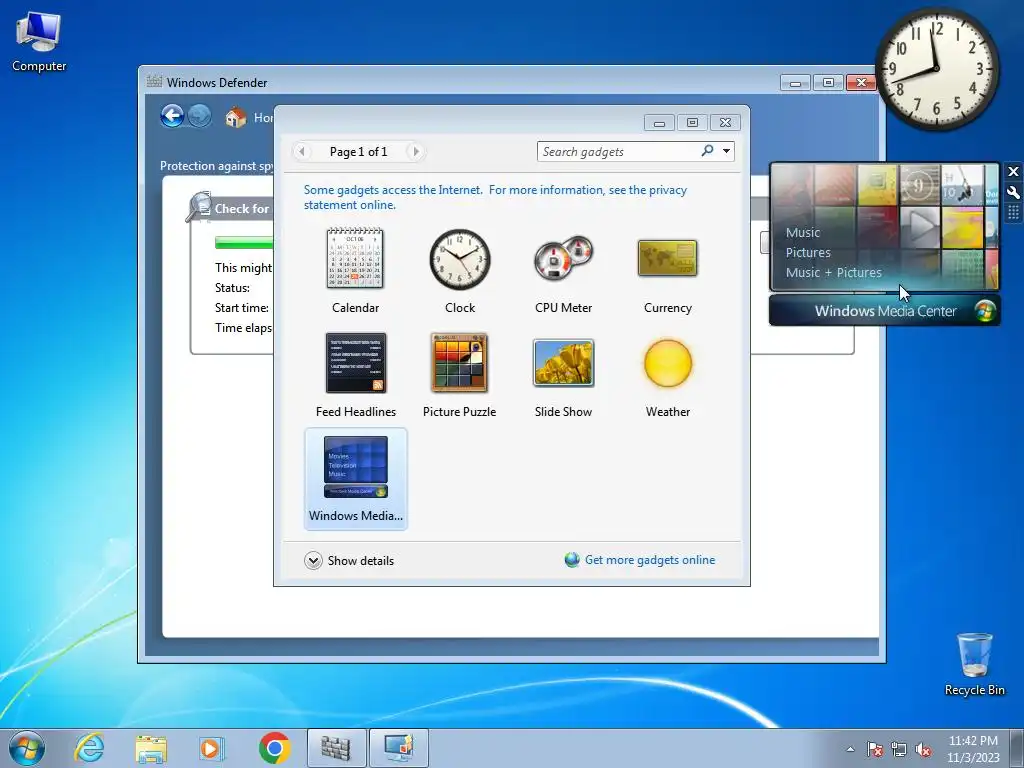Expand Show details chevron

313,560
